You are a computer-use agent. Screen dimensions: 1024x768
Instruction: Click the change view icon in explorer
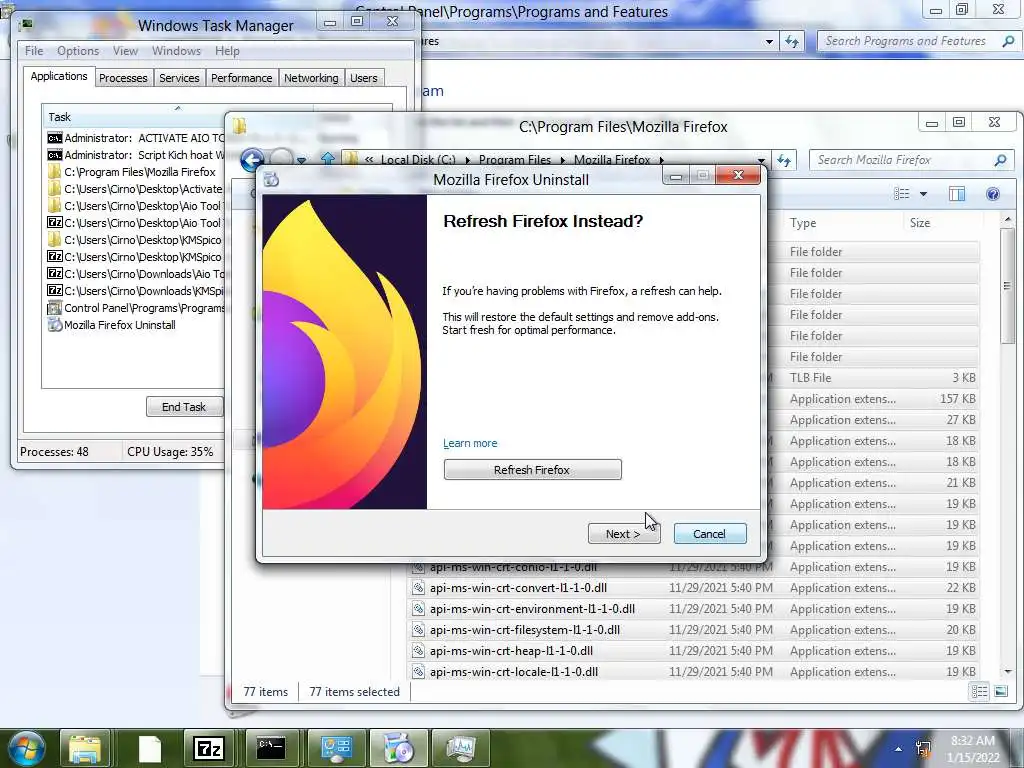click(x=902, y=193)
